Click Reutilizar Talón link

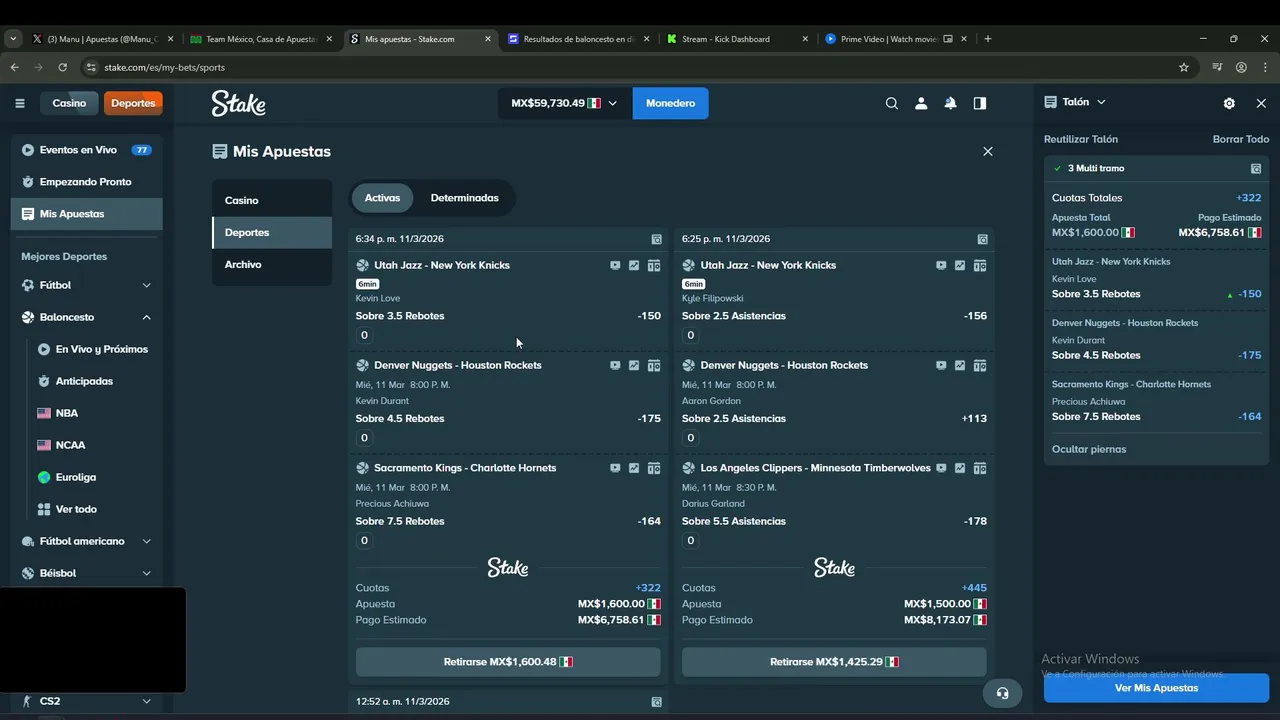pyautogui.click(x=1081, y=139)
